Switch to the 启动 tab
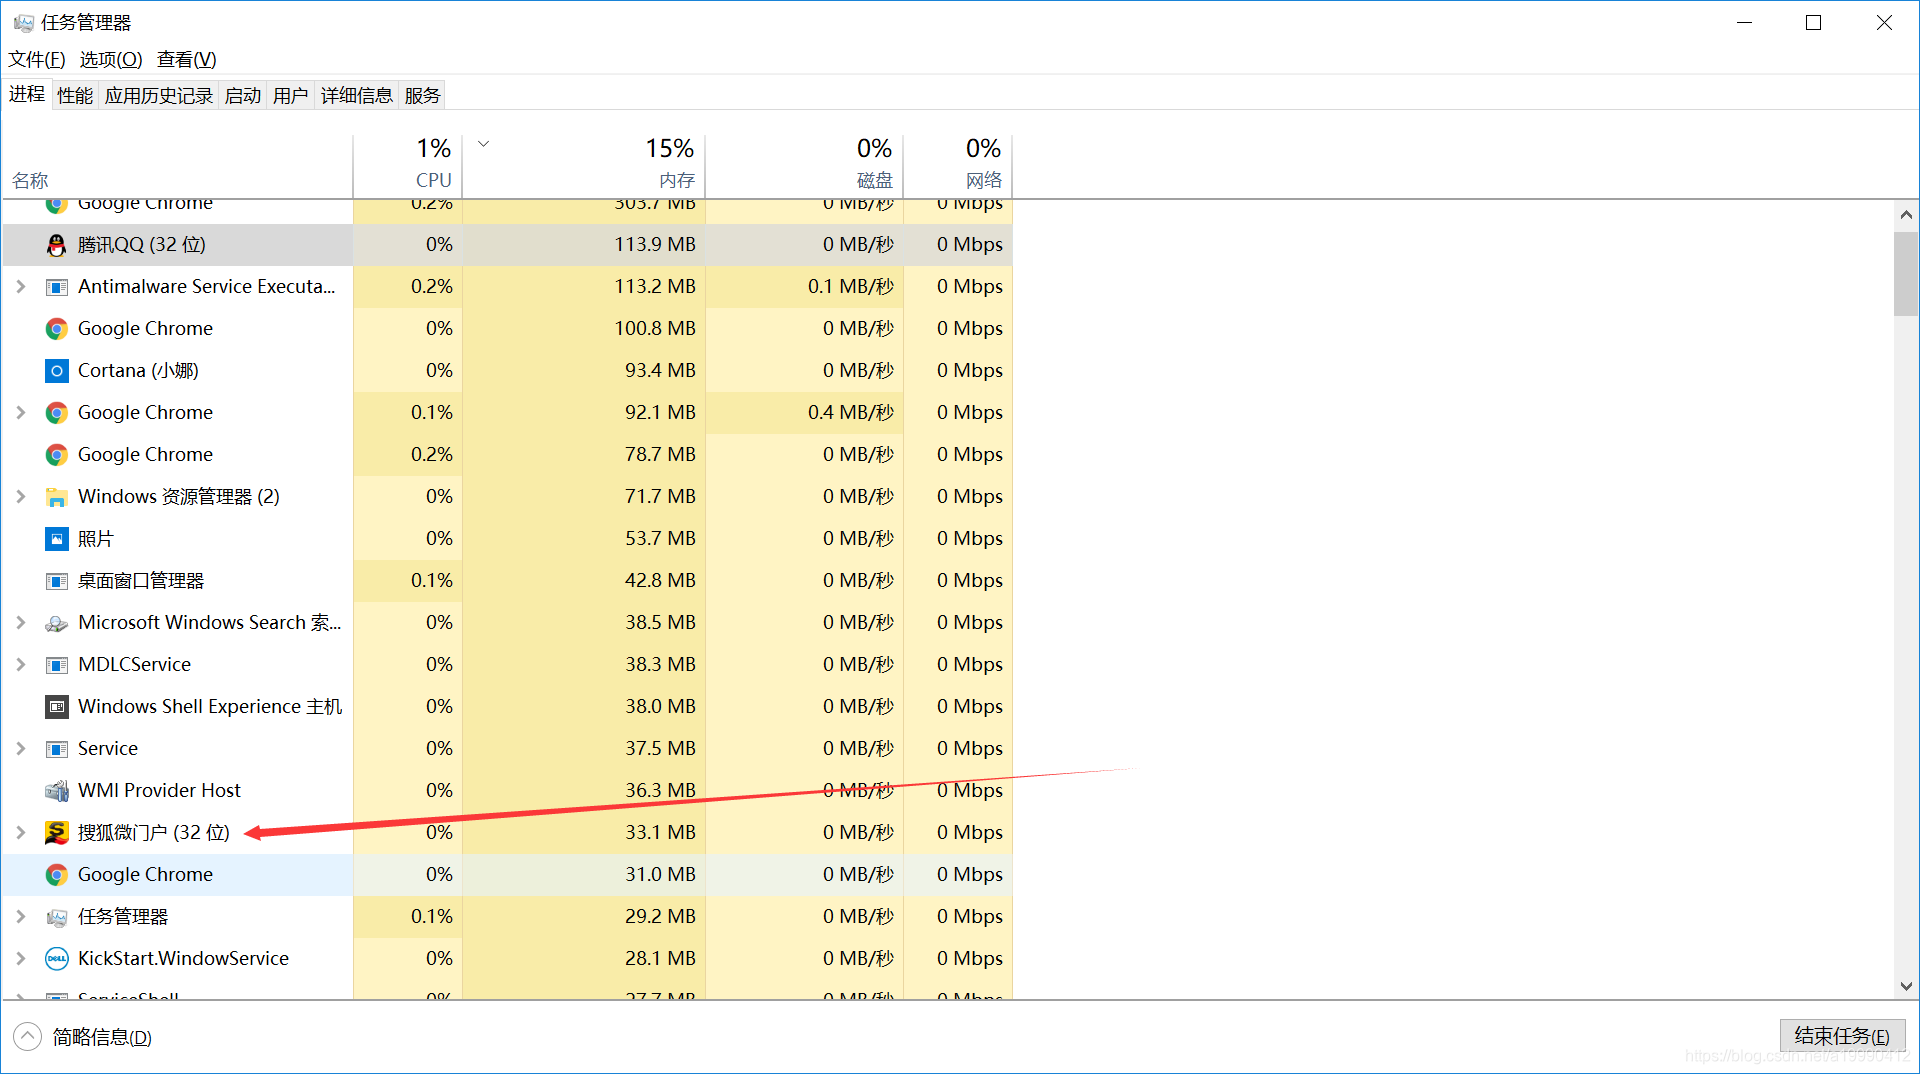 click(243, 96)
